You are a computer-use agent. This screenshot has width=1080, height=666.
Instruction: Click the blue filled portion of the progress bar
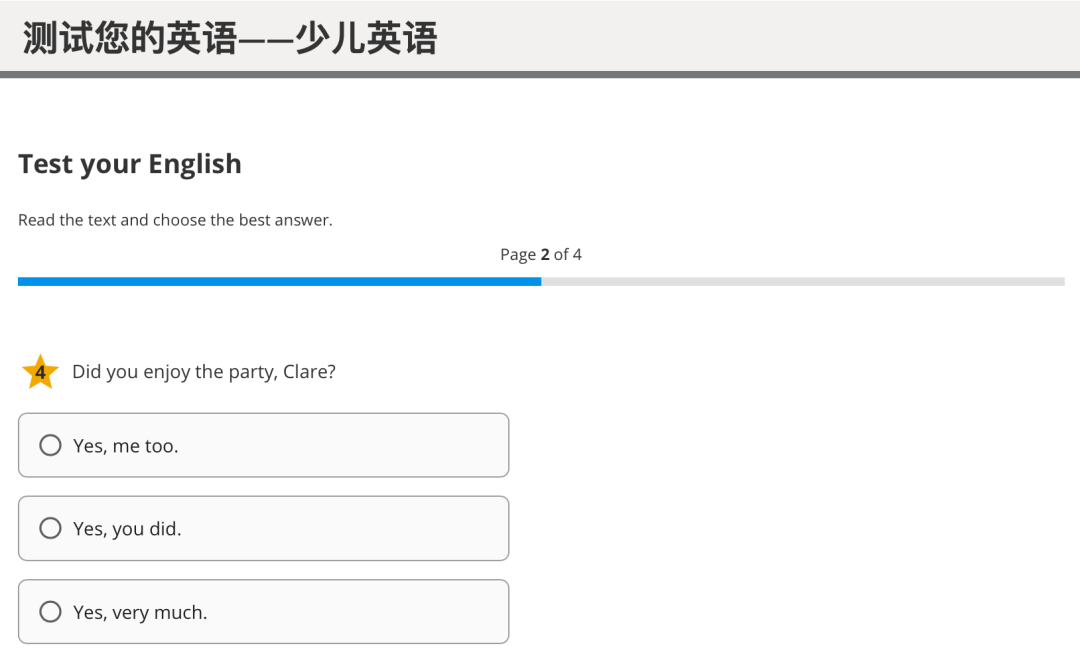click(x=280, y=281)
